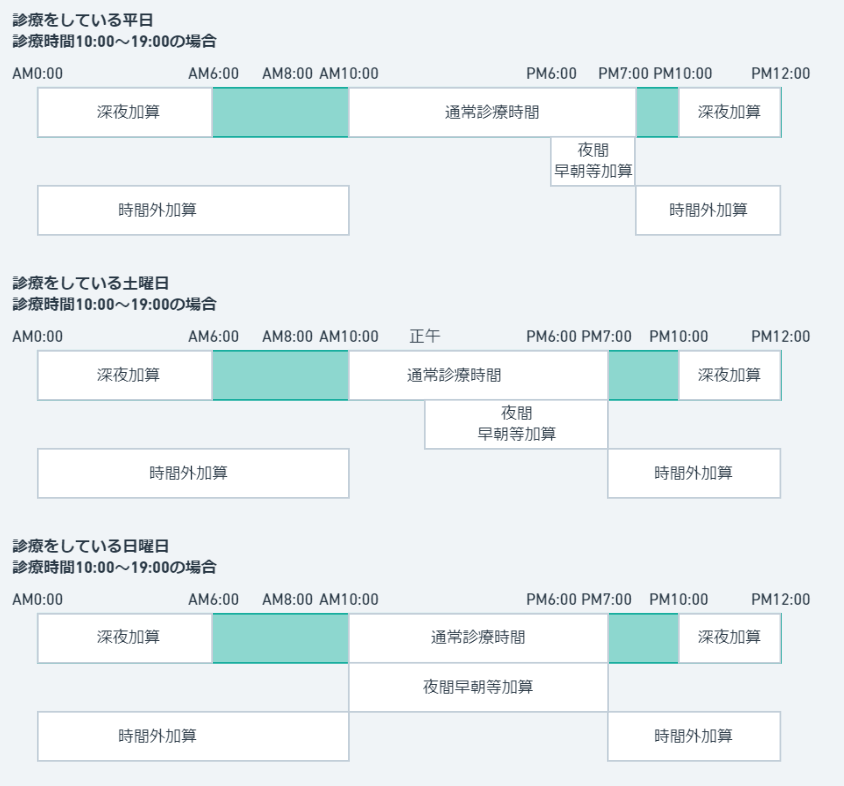Select the Sunday 夜間早朝等加算 bar
Viewport: 844px width, 786px height.
478,687
